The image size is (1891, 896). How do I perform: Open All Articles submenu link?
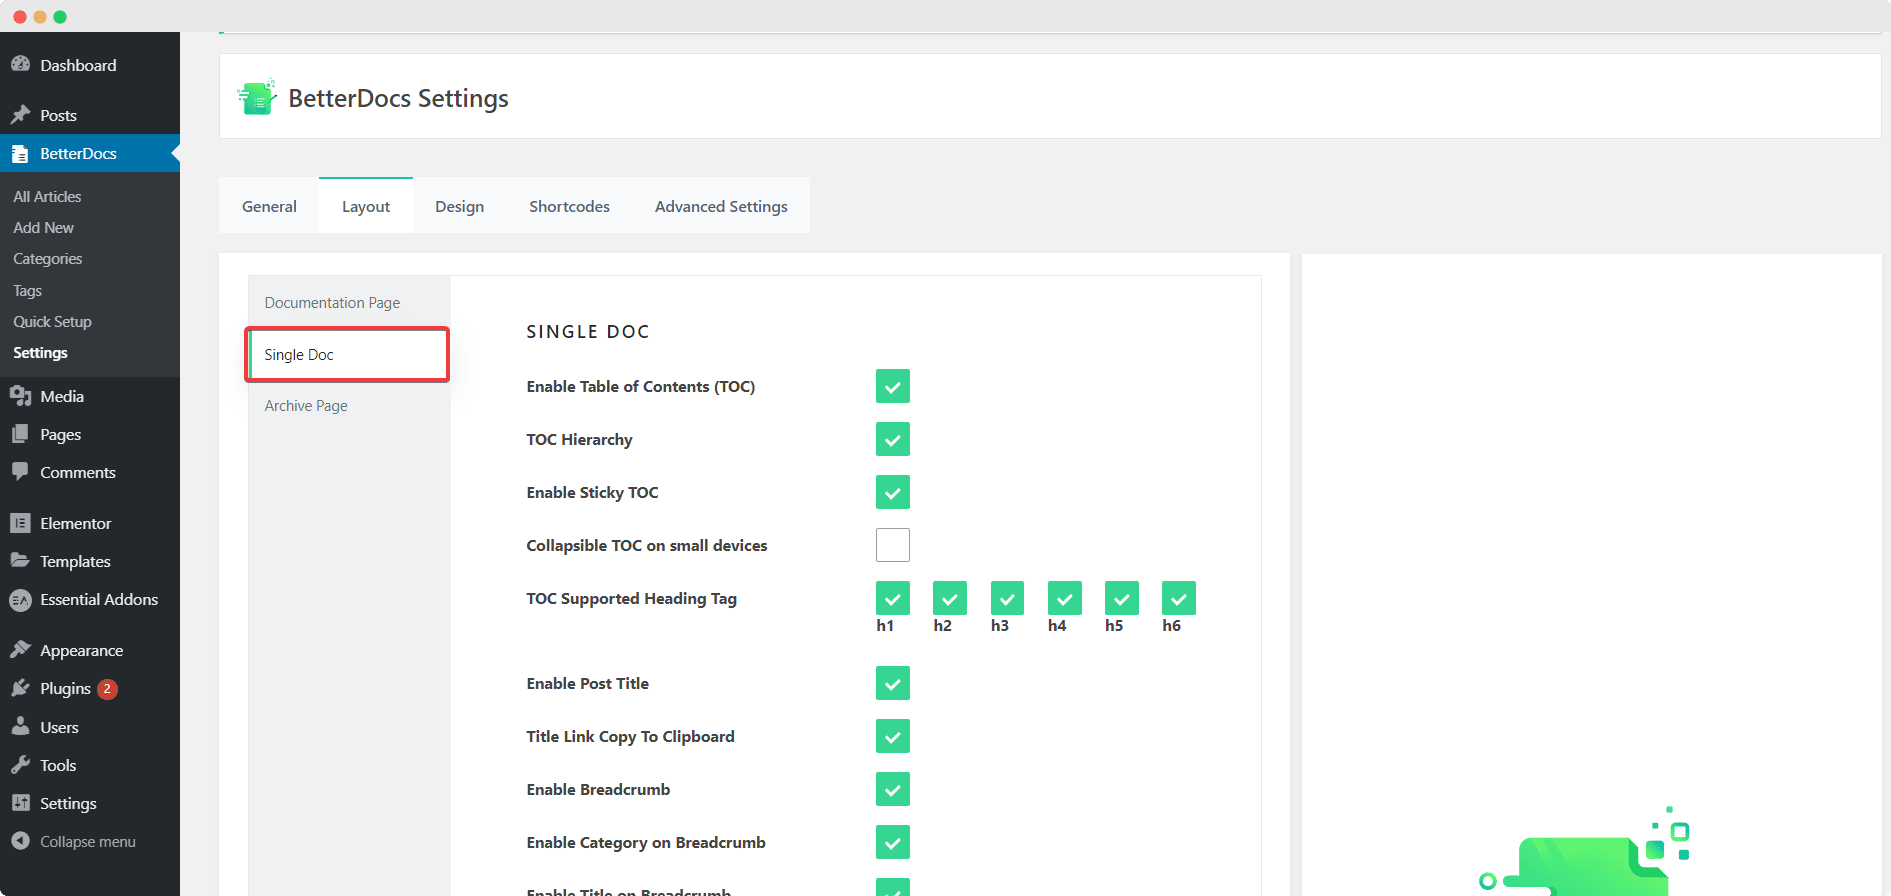click(47, 196)
